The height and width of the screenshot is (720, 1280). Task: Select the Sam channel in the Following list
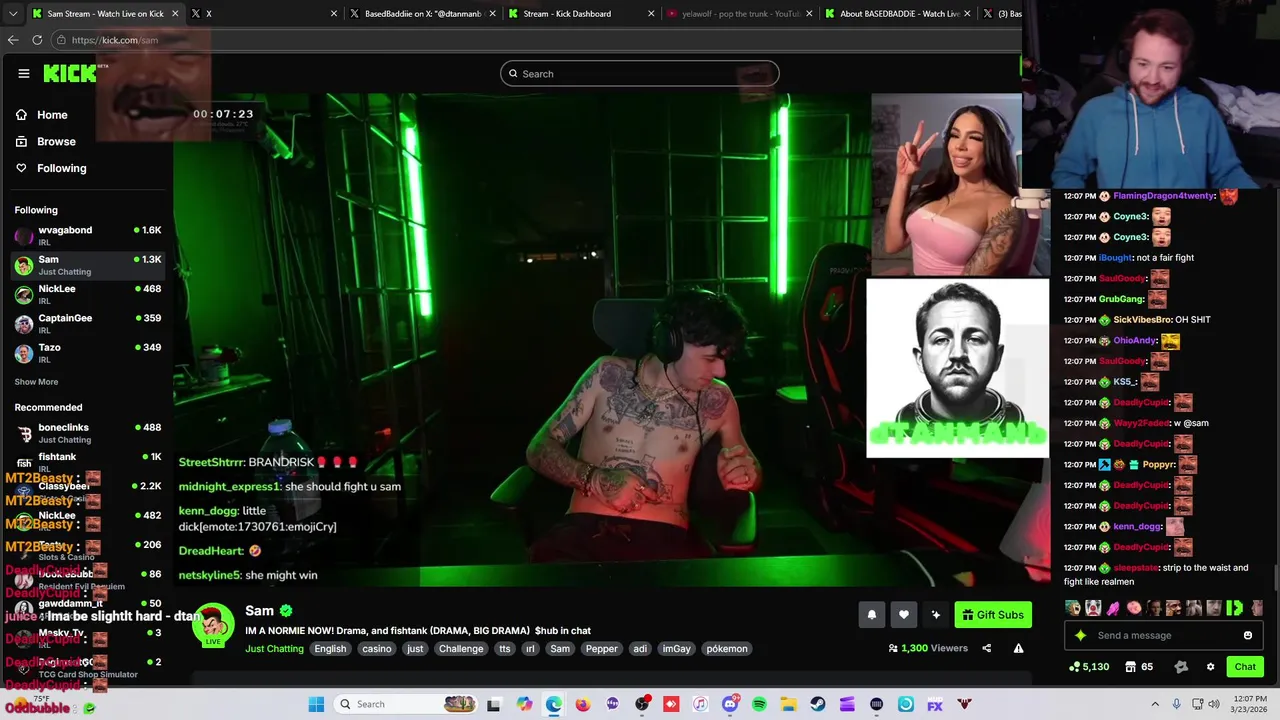87,265
